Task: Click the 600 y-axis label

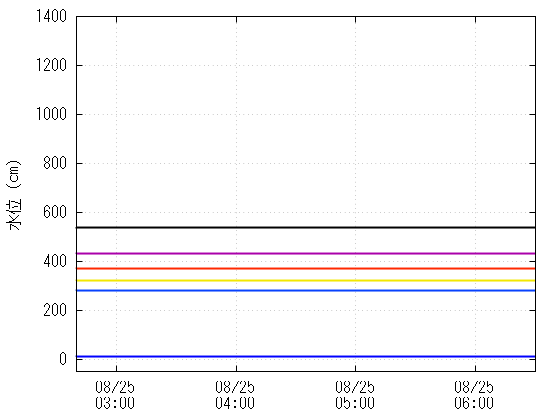Action: tap(55, 212)
